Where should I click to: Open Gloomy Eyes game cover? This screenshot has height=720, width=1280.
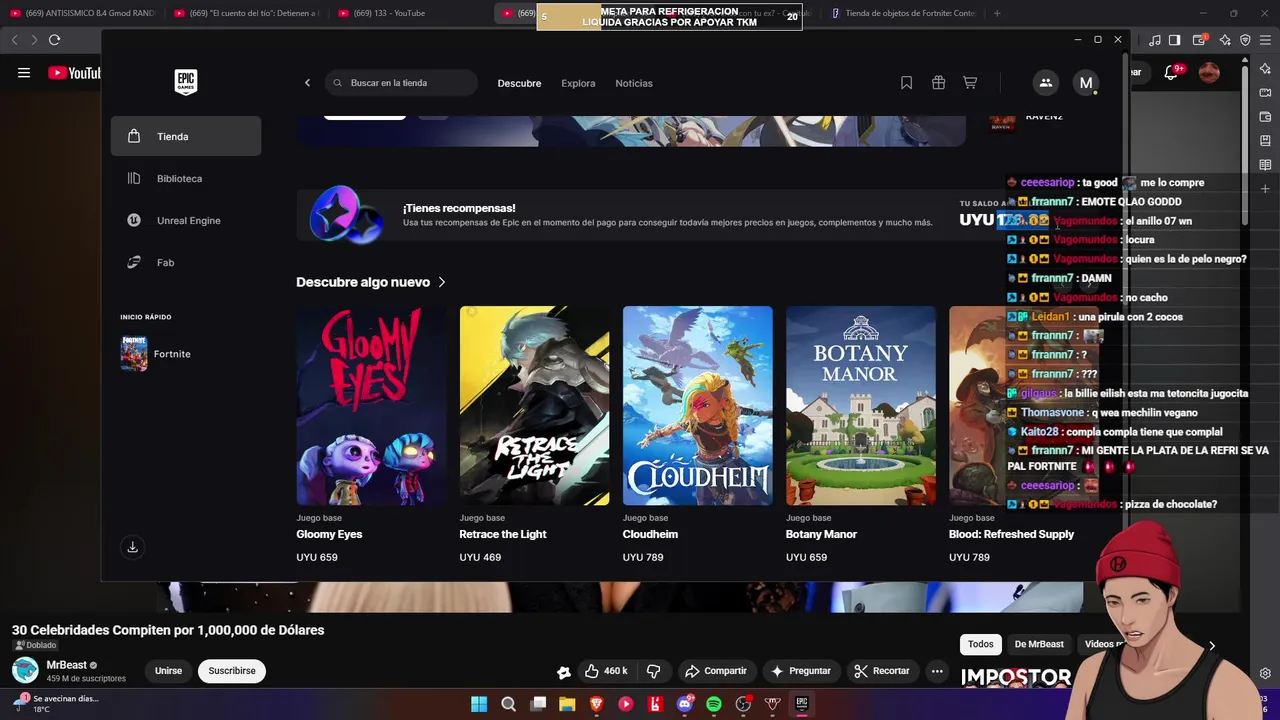371,405
